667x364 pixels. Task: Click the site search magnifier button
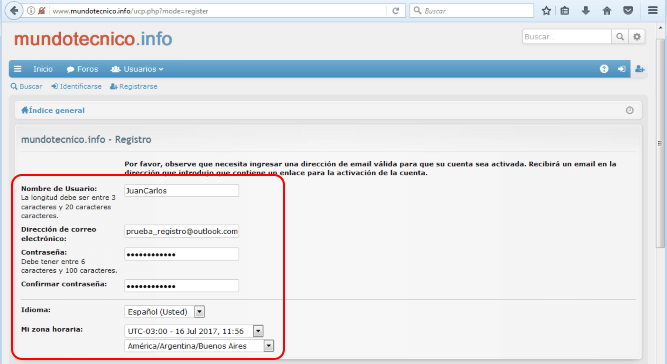pyautogui.click(x=620, y=37)
